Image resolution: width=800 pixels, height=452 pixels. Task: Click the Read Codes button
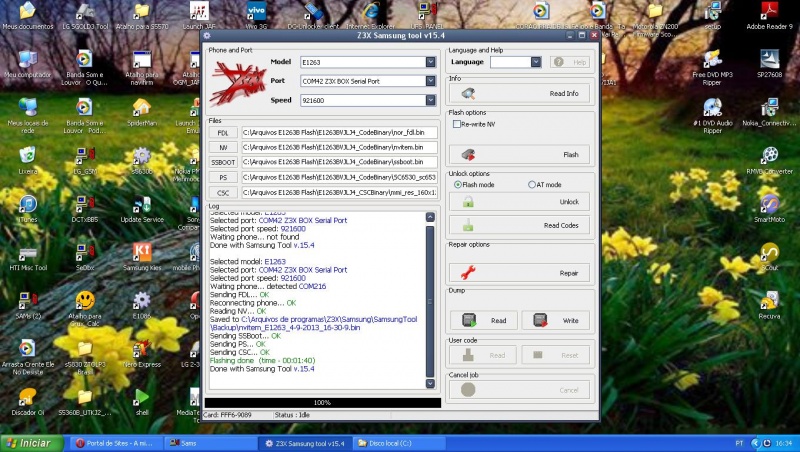click(520, 225)
